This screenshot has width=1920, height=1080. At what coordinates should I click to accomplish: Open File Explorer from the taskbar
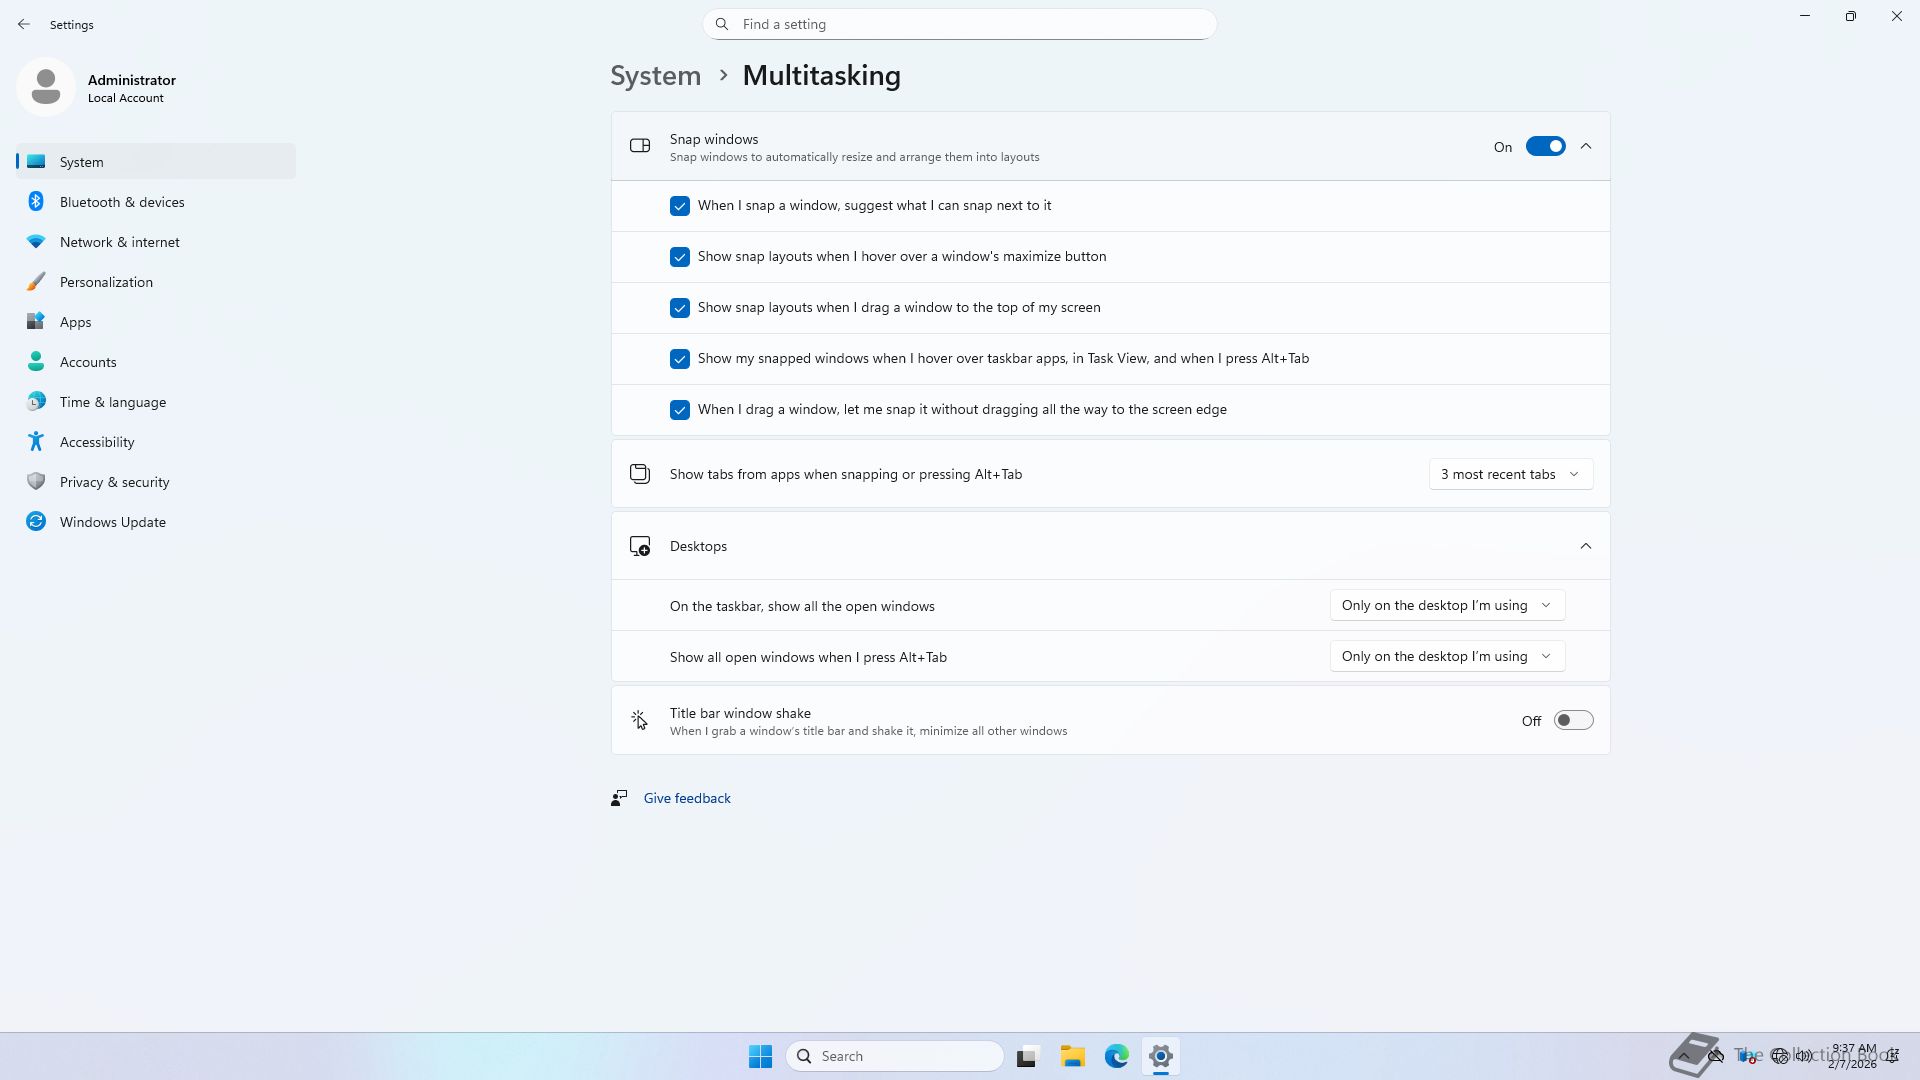(x=1073, y=1056)
